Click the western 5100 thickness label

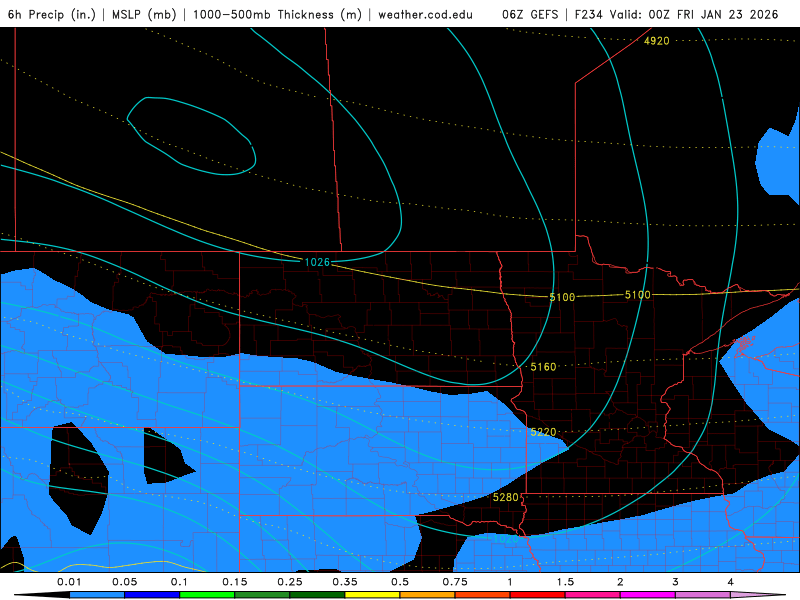pos(562,297)
